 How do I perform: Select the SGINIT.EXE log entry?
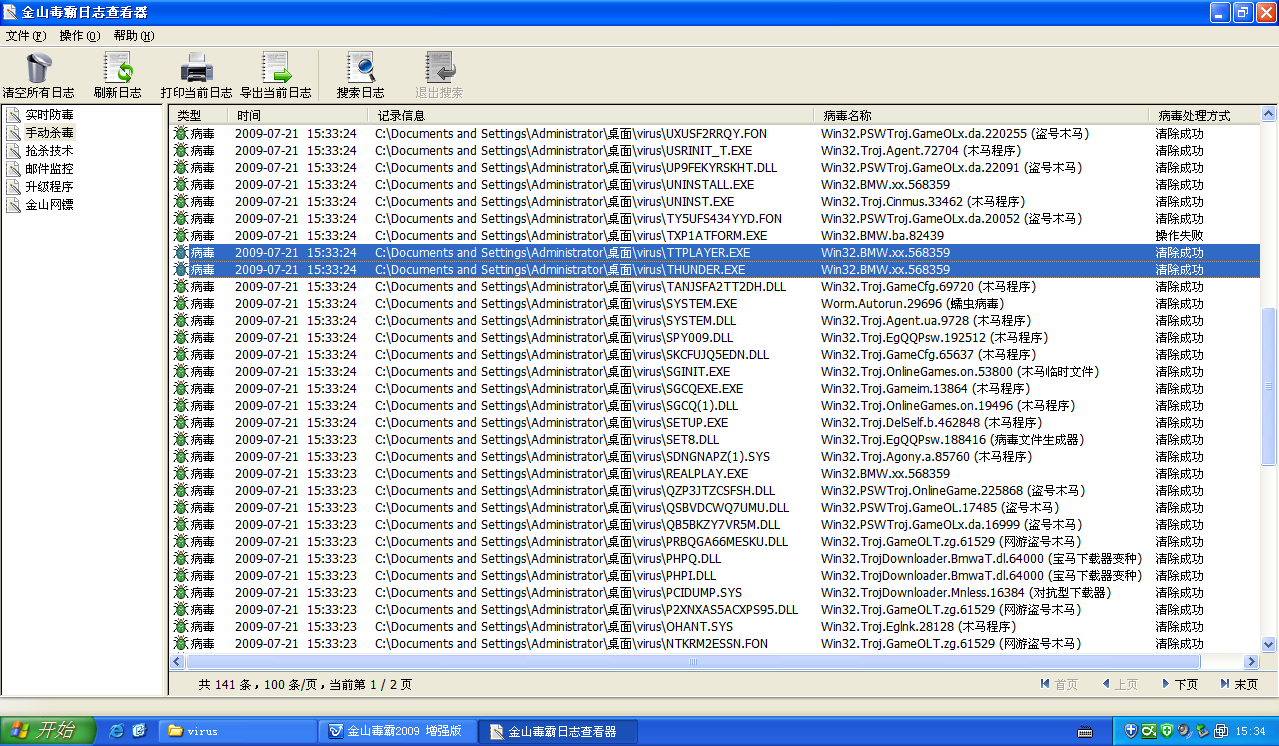coord(715,372)
